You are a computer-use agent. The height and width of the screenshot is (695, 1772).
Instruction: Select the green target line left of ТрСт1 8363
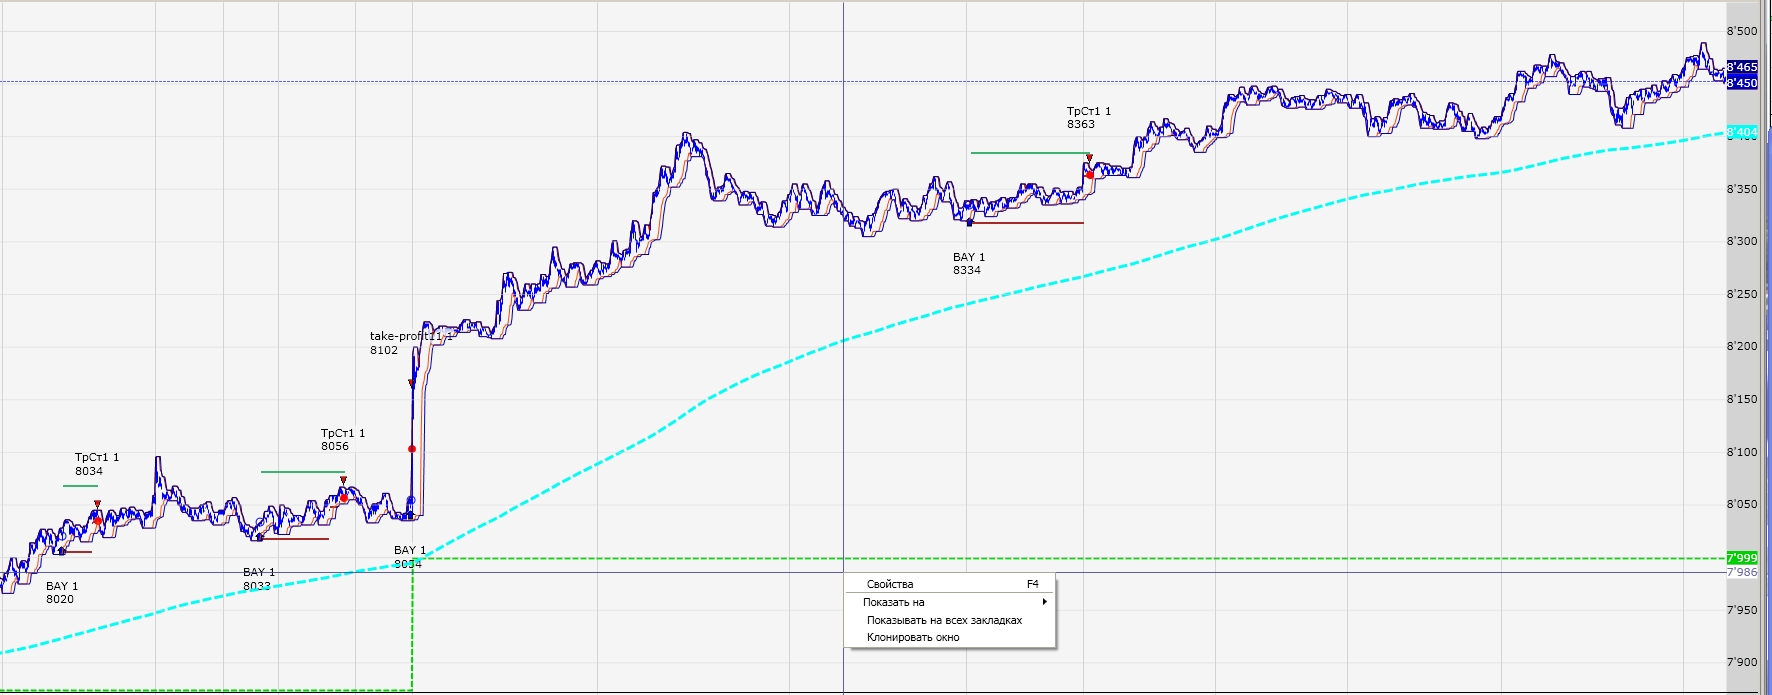click(x=1030, y=153)
